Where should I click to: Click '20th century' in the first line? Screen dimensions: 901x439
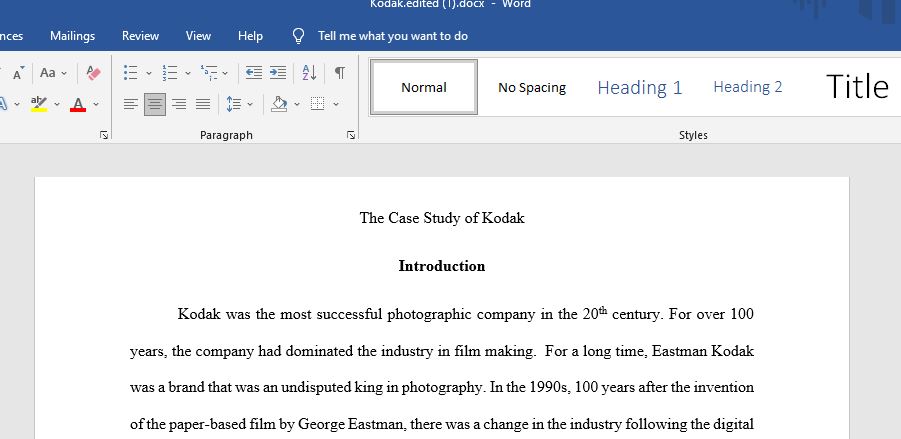tap(623, 314)
